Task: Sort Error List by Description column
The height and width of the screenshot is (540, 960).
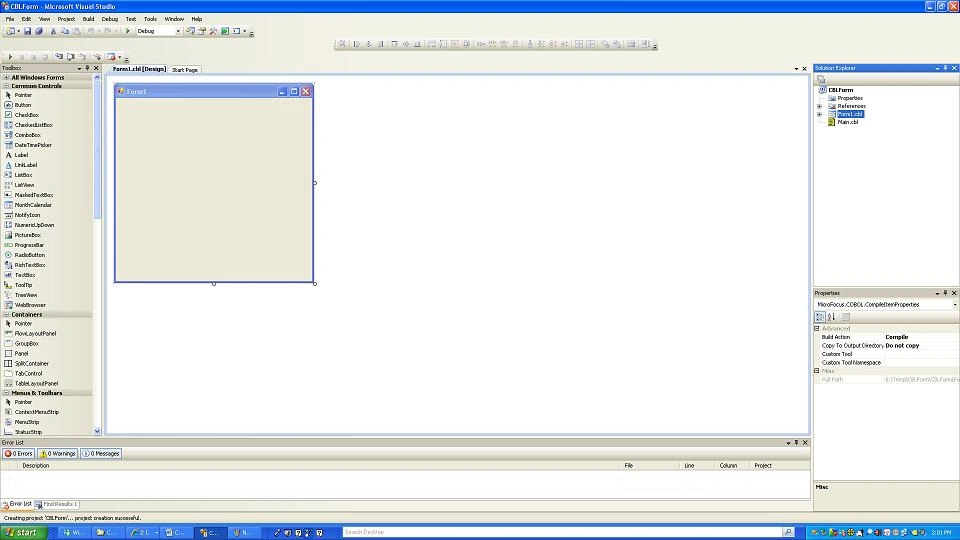Action: click(x=36, y=465)
